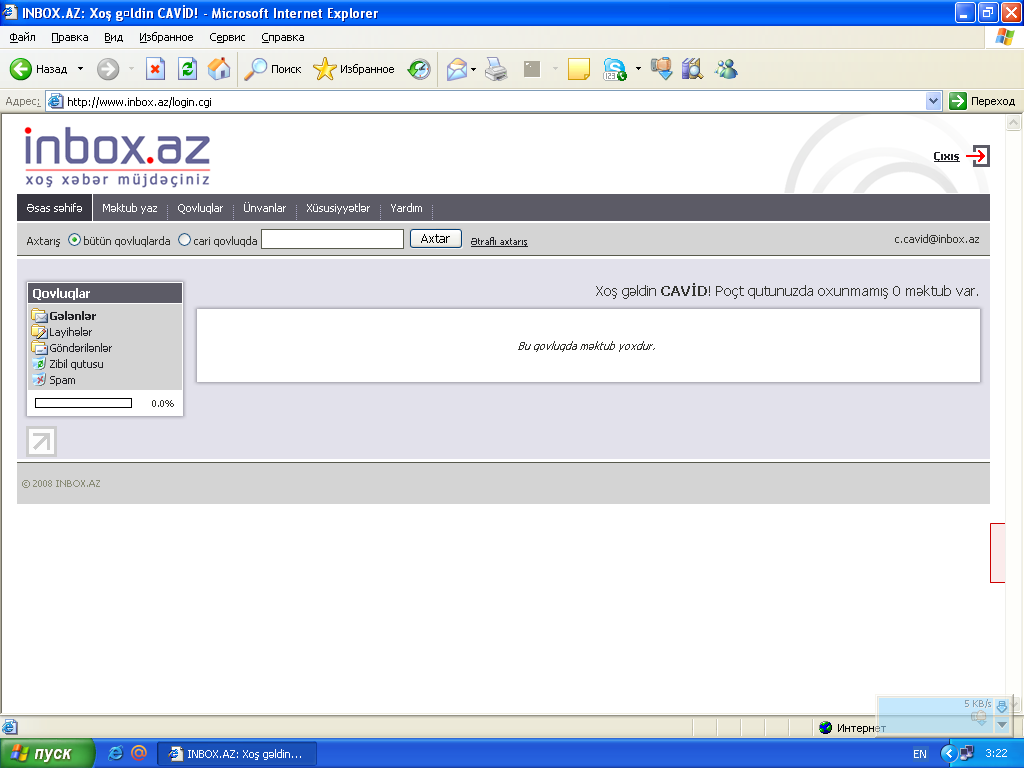Click the пуск Start button
This screenshot has width=1024, height=768.
(47, 753)
